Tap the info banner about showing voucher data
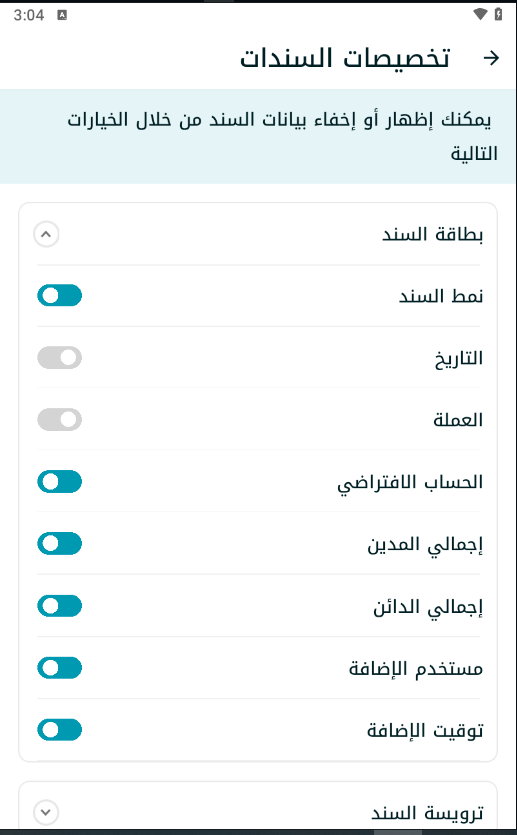The height and width of the screenshot is (835, 517). [258, 137]
